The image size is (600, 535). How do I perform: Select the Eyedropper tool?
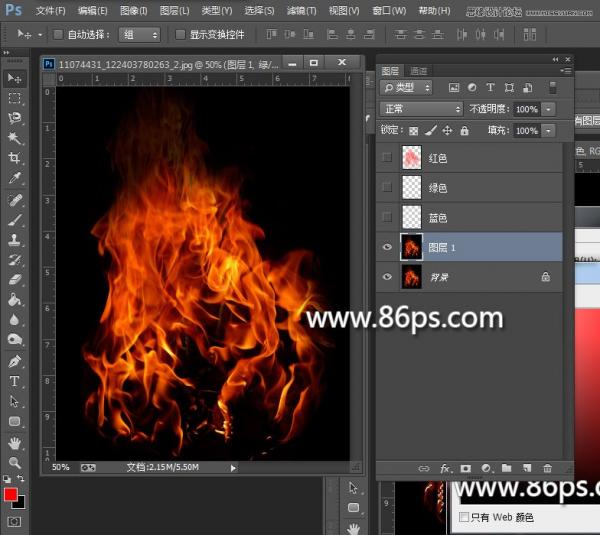(x=15, y=178)
